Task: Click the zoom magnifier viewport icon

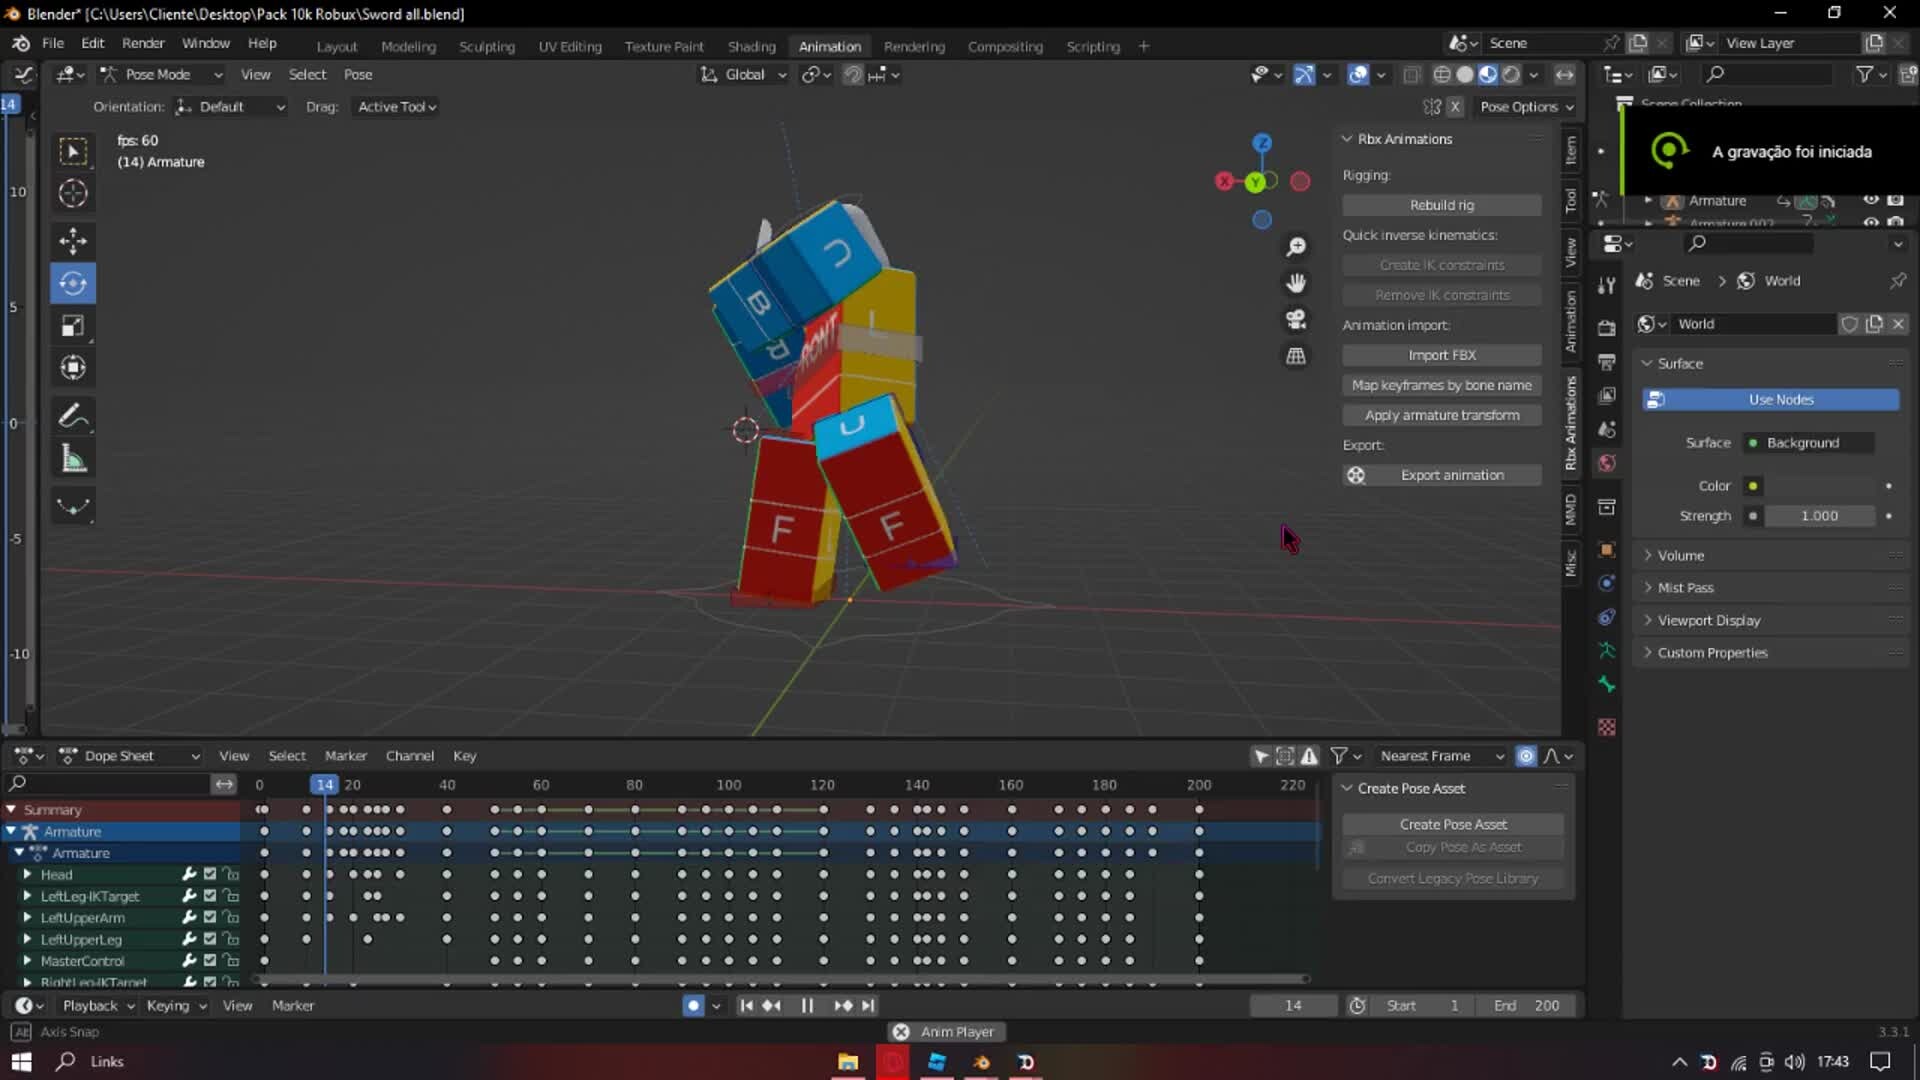Action: (x=1296, y=247)
